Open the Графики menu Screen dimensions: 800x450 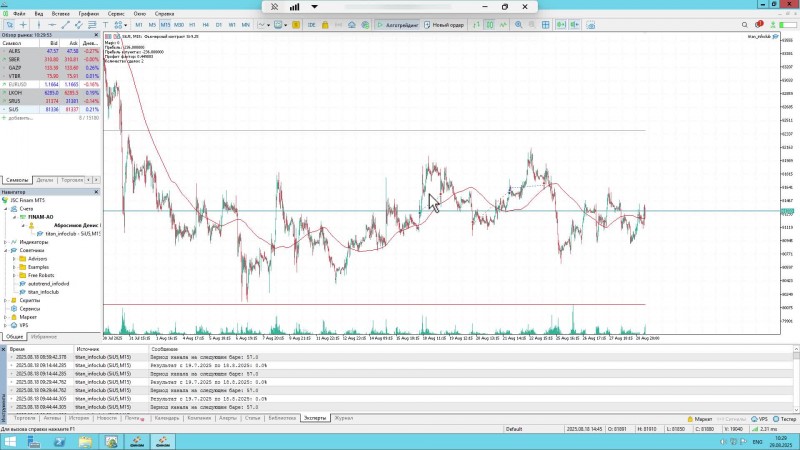click(89, 14)
